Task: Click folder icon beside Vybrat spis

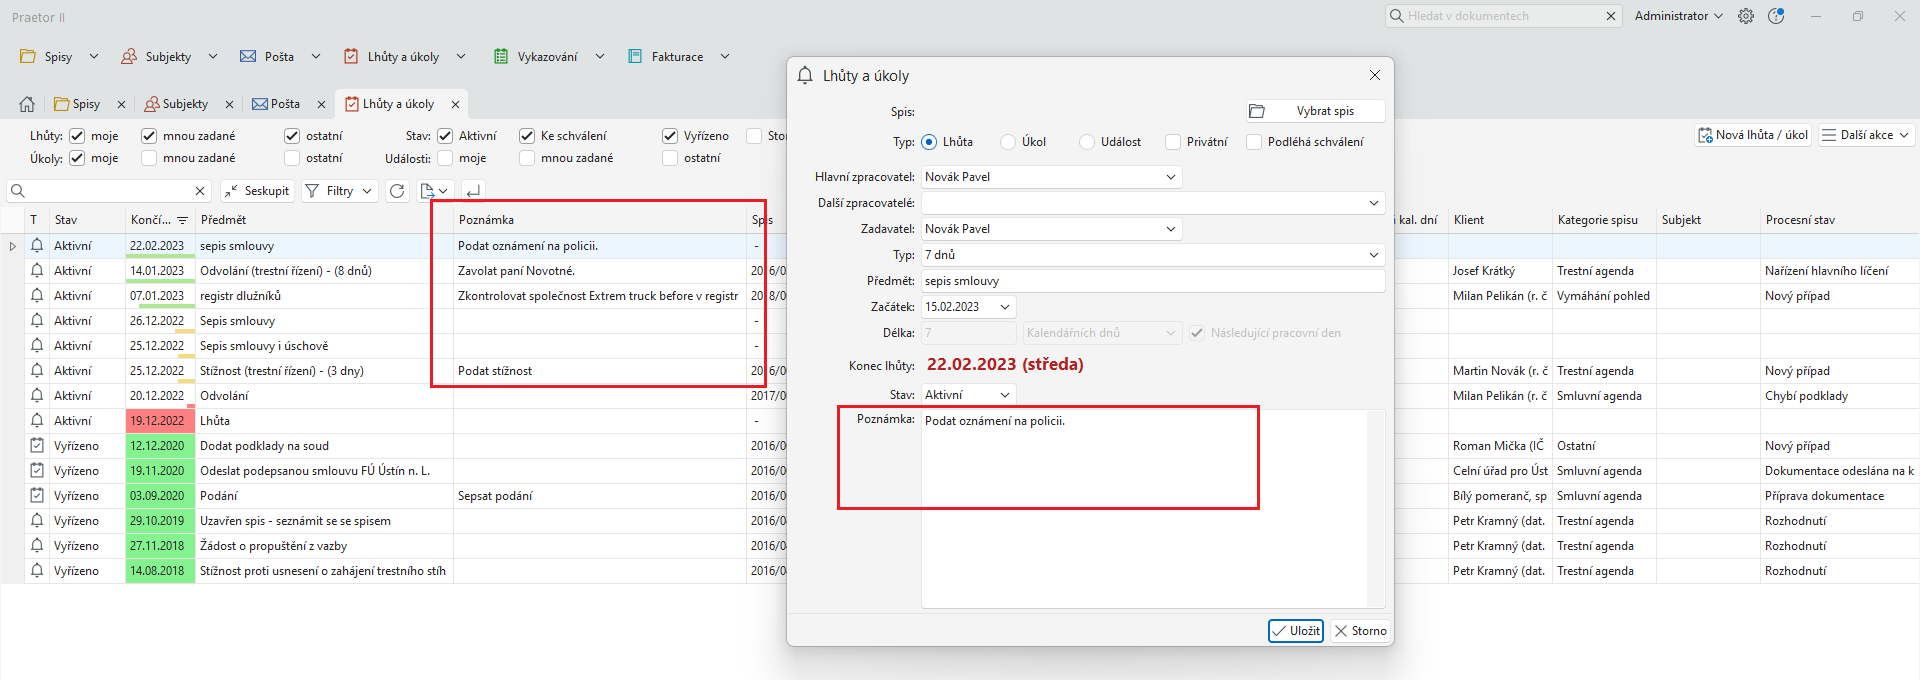Action: [x=1257, y=111]
